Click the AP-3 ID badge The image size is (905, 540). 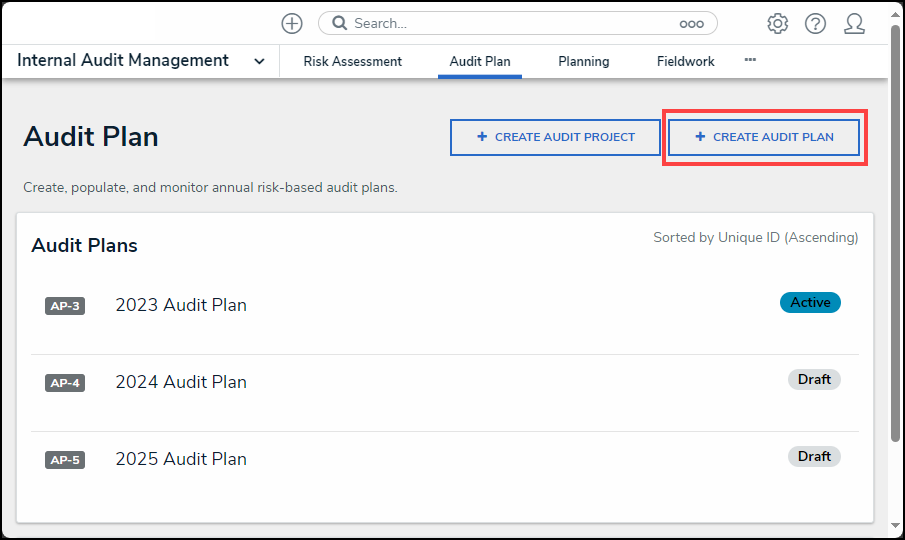tap(65, 306)
